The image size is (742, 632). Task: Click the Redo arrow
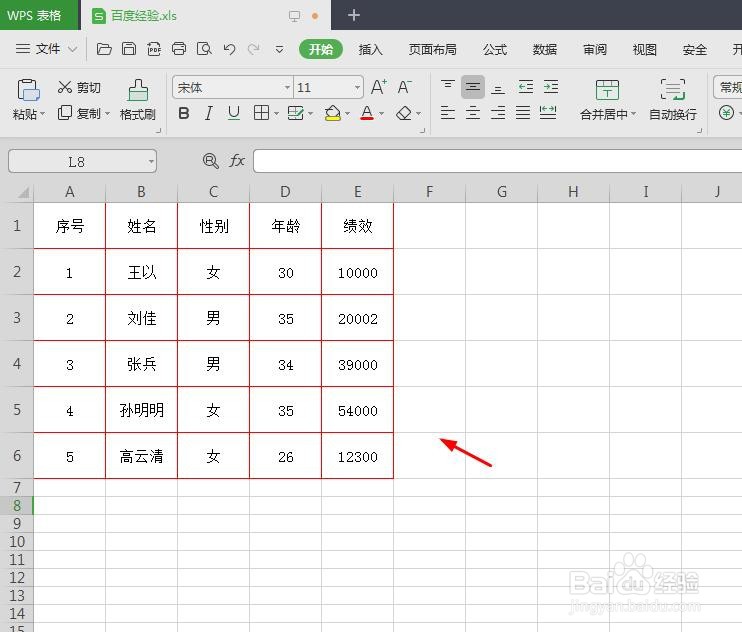point(254,49)
